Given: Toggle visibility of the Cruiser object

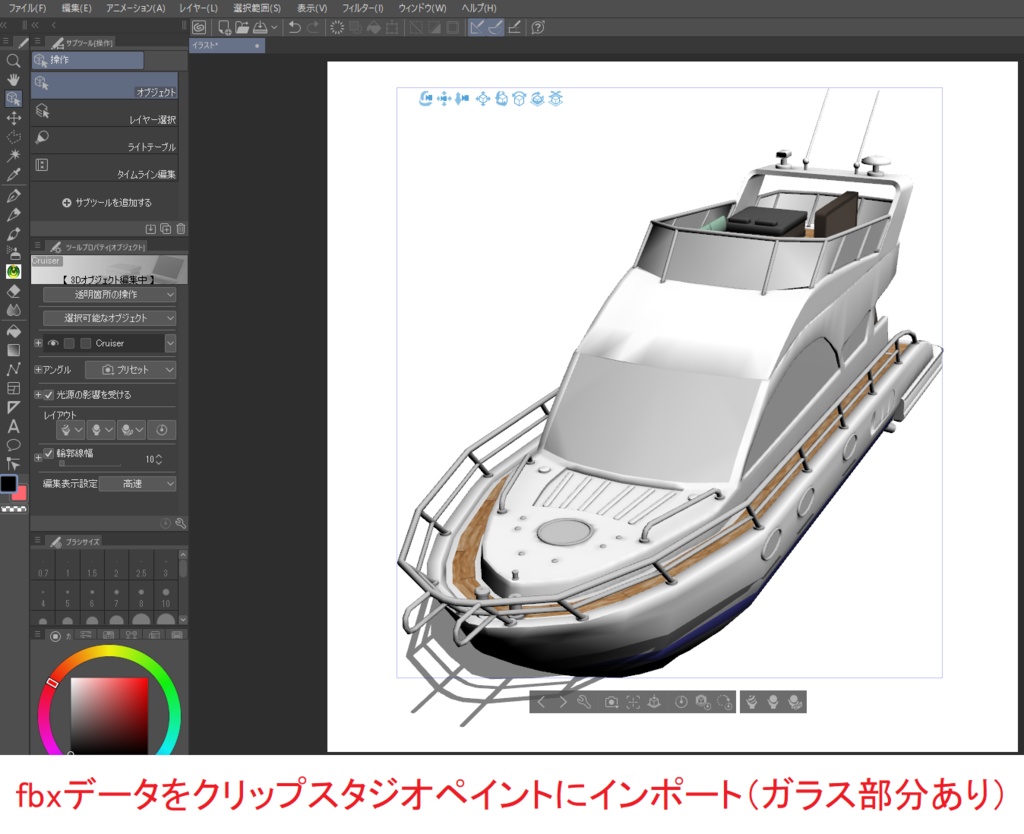Looking at the screenshot, I should 53,343.
